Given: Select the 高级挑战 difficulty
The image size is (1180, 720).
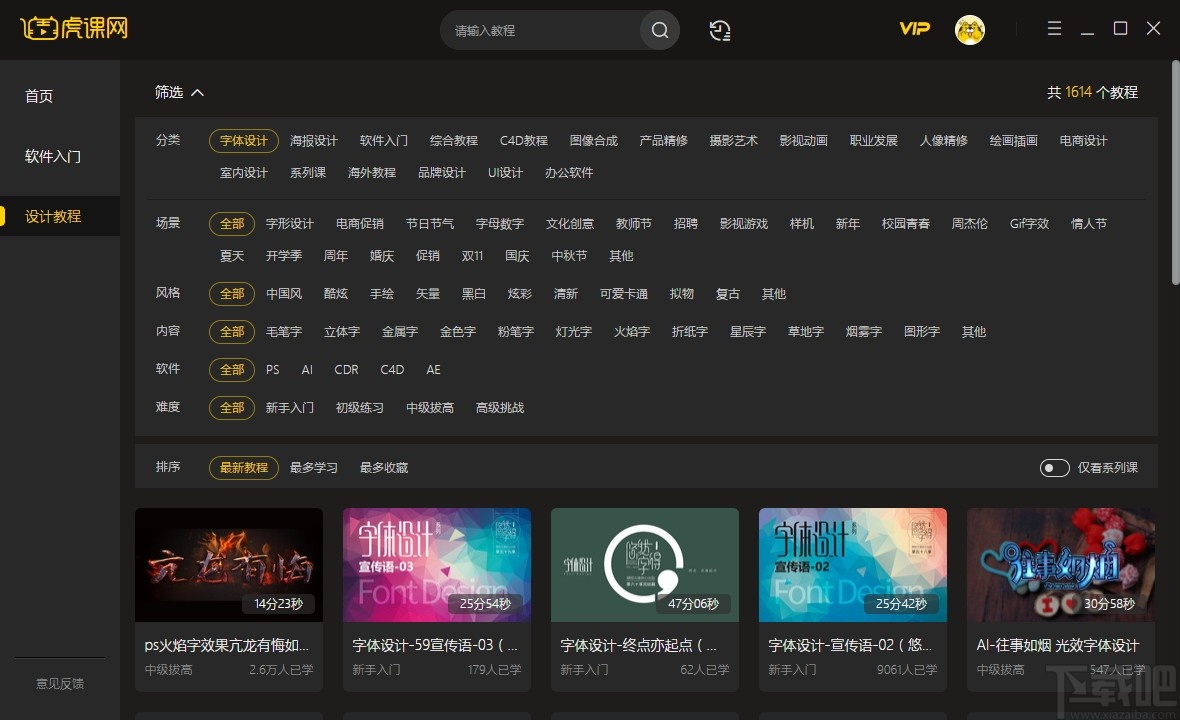Looking at the screenshot, I should click(499, 407).
